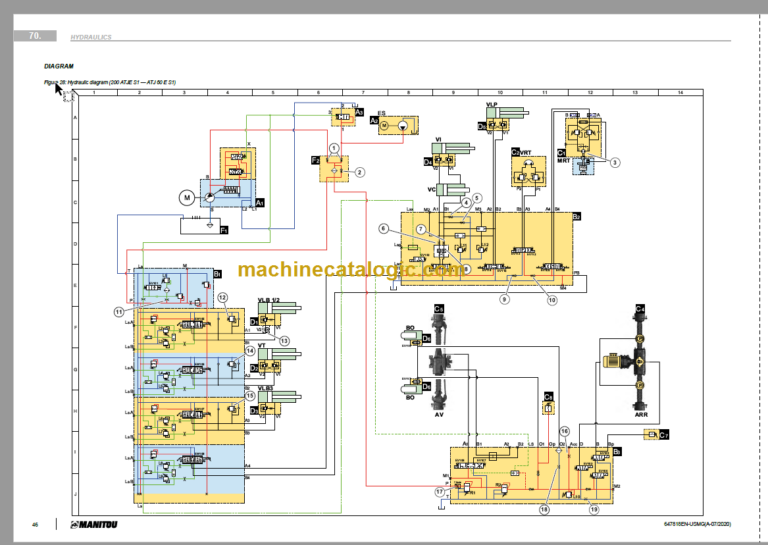Click the numbered callout 1 circle
The image size is (768, 545).
point(335,148)
